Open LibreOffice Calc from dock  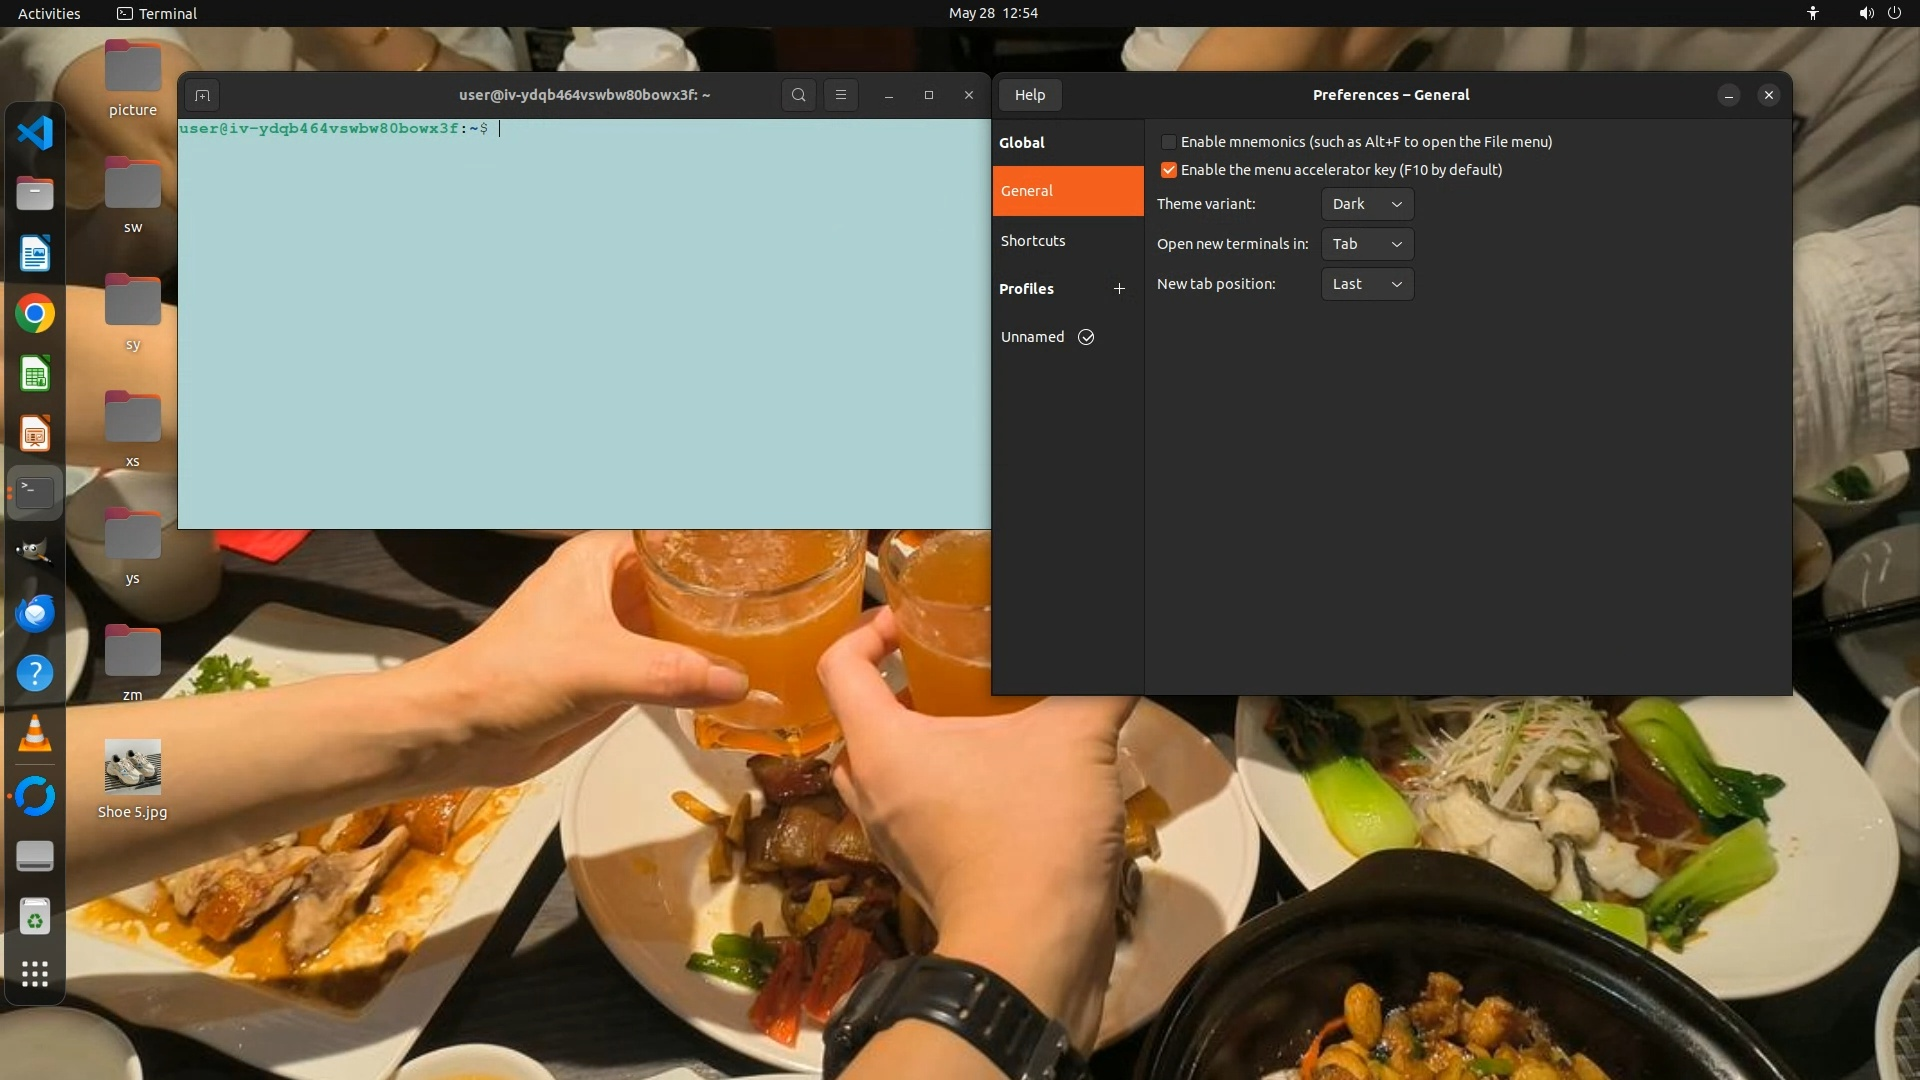coord(35,375)
